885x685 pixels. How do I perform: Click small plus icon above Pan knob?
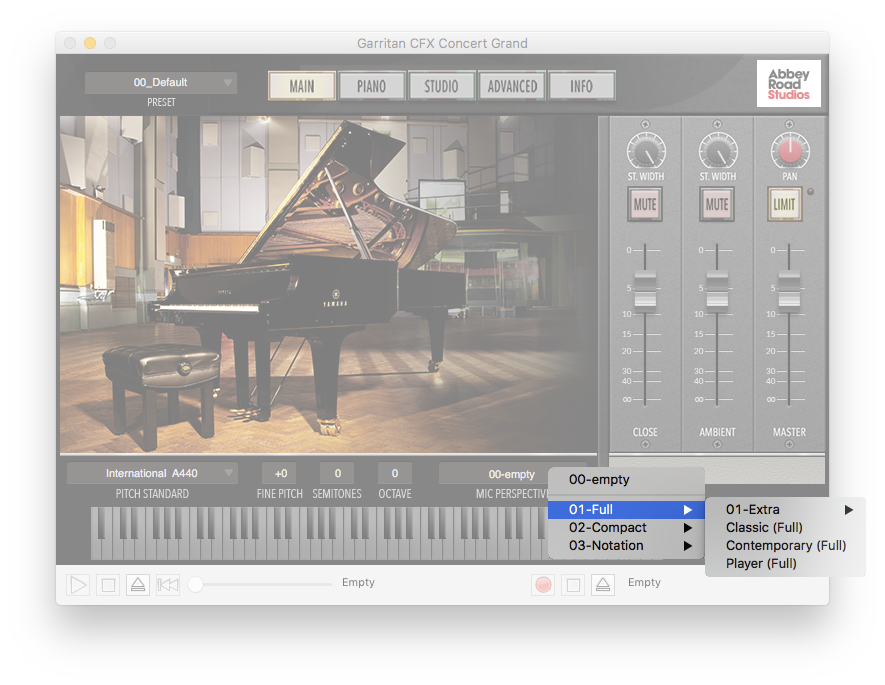point(790,124)
